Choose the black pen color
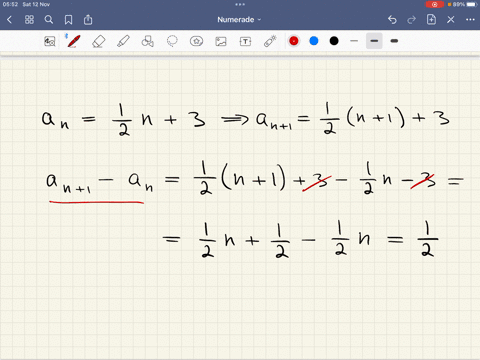The image size is (480, 360). (x=334, y=41)
